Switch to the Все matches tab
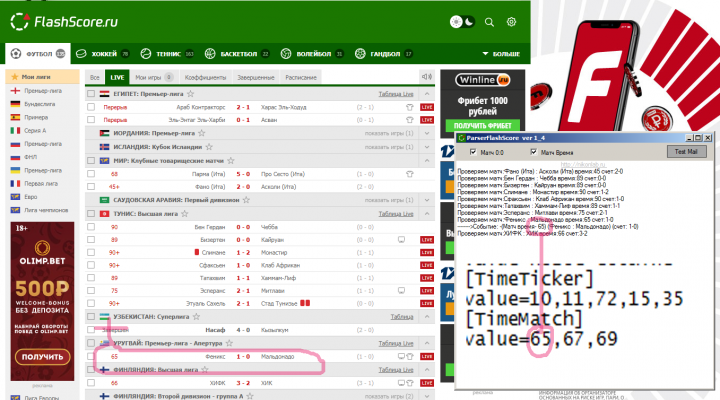The width and height of the screenshot is (720, 400). tap(95, 77)
